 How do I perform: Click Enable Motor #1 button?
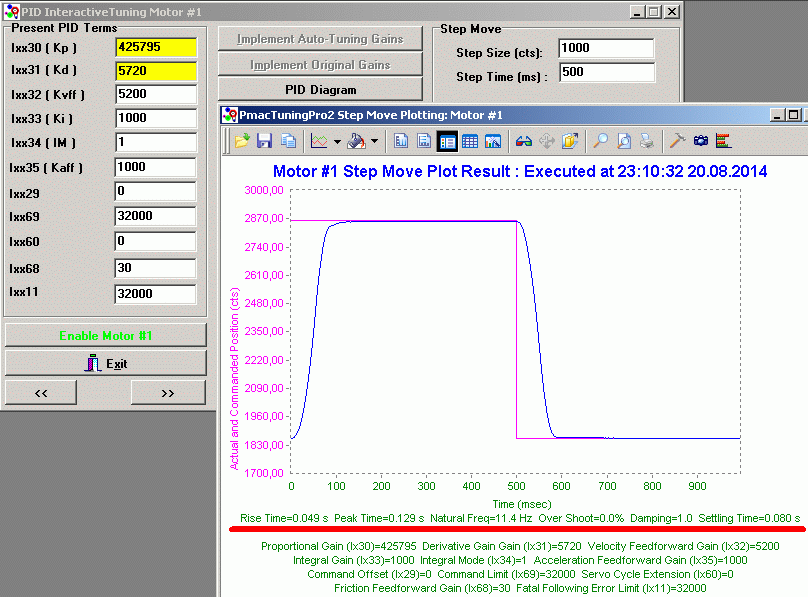pyautogui.click(x=106, y=336)
